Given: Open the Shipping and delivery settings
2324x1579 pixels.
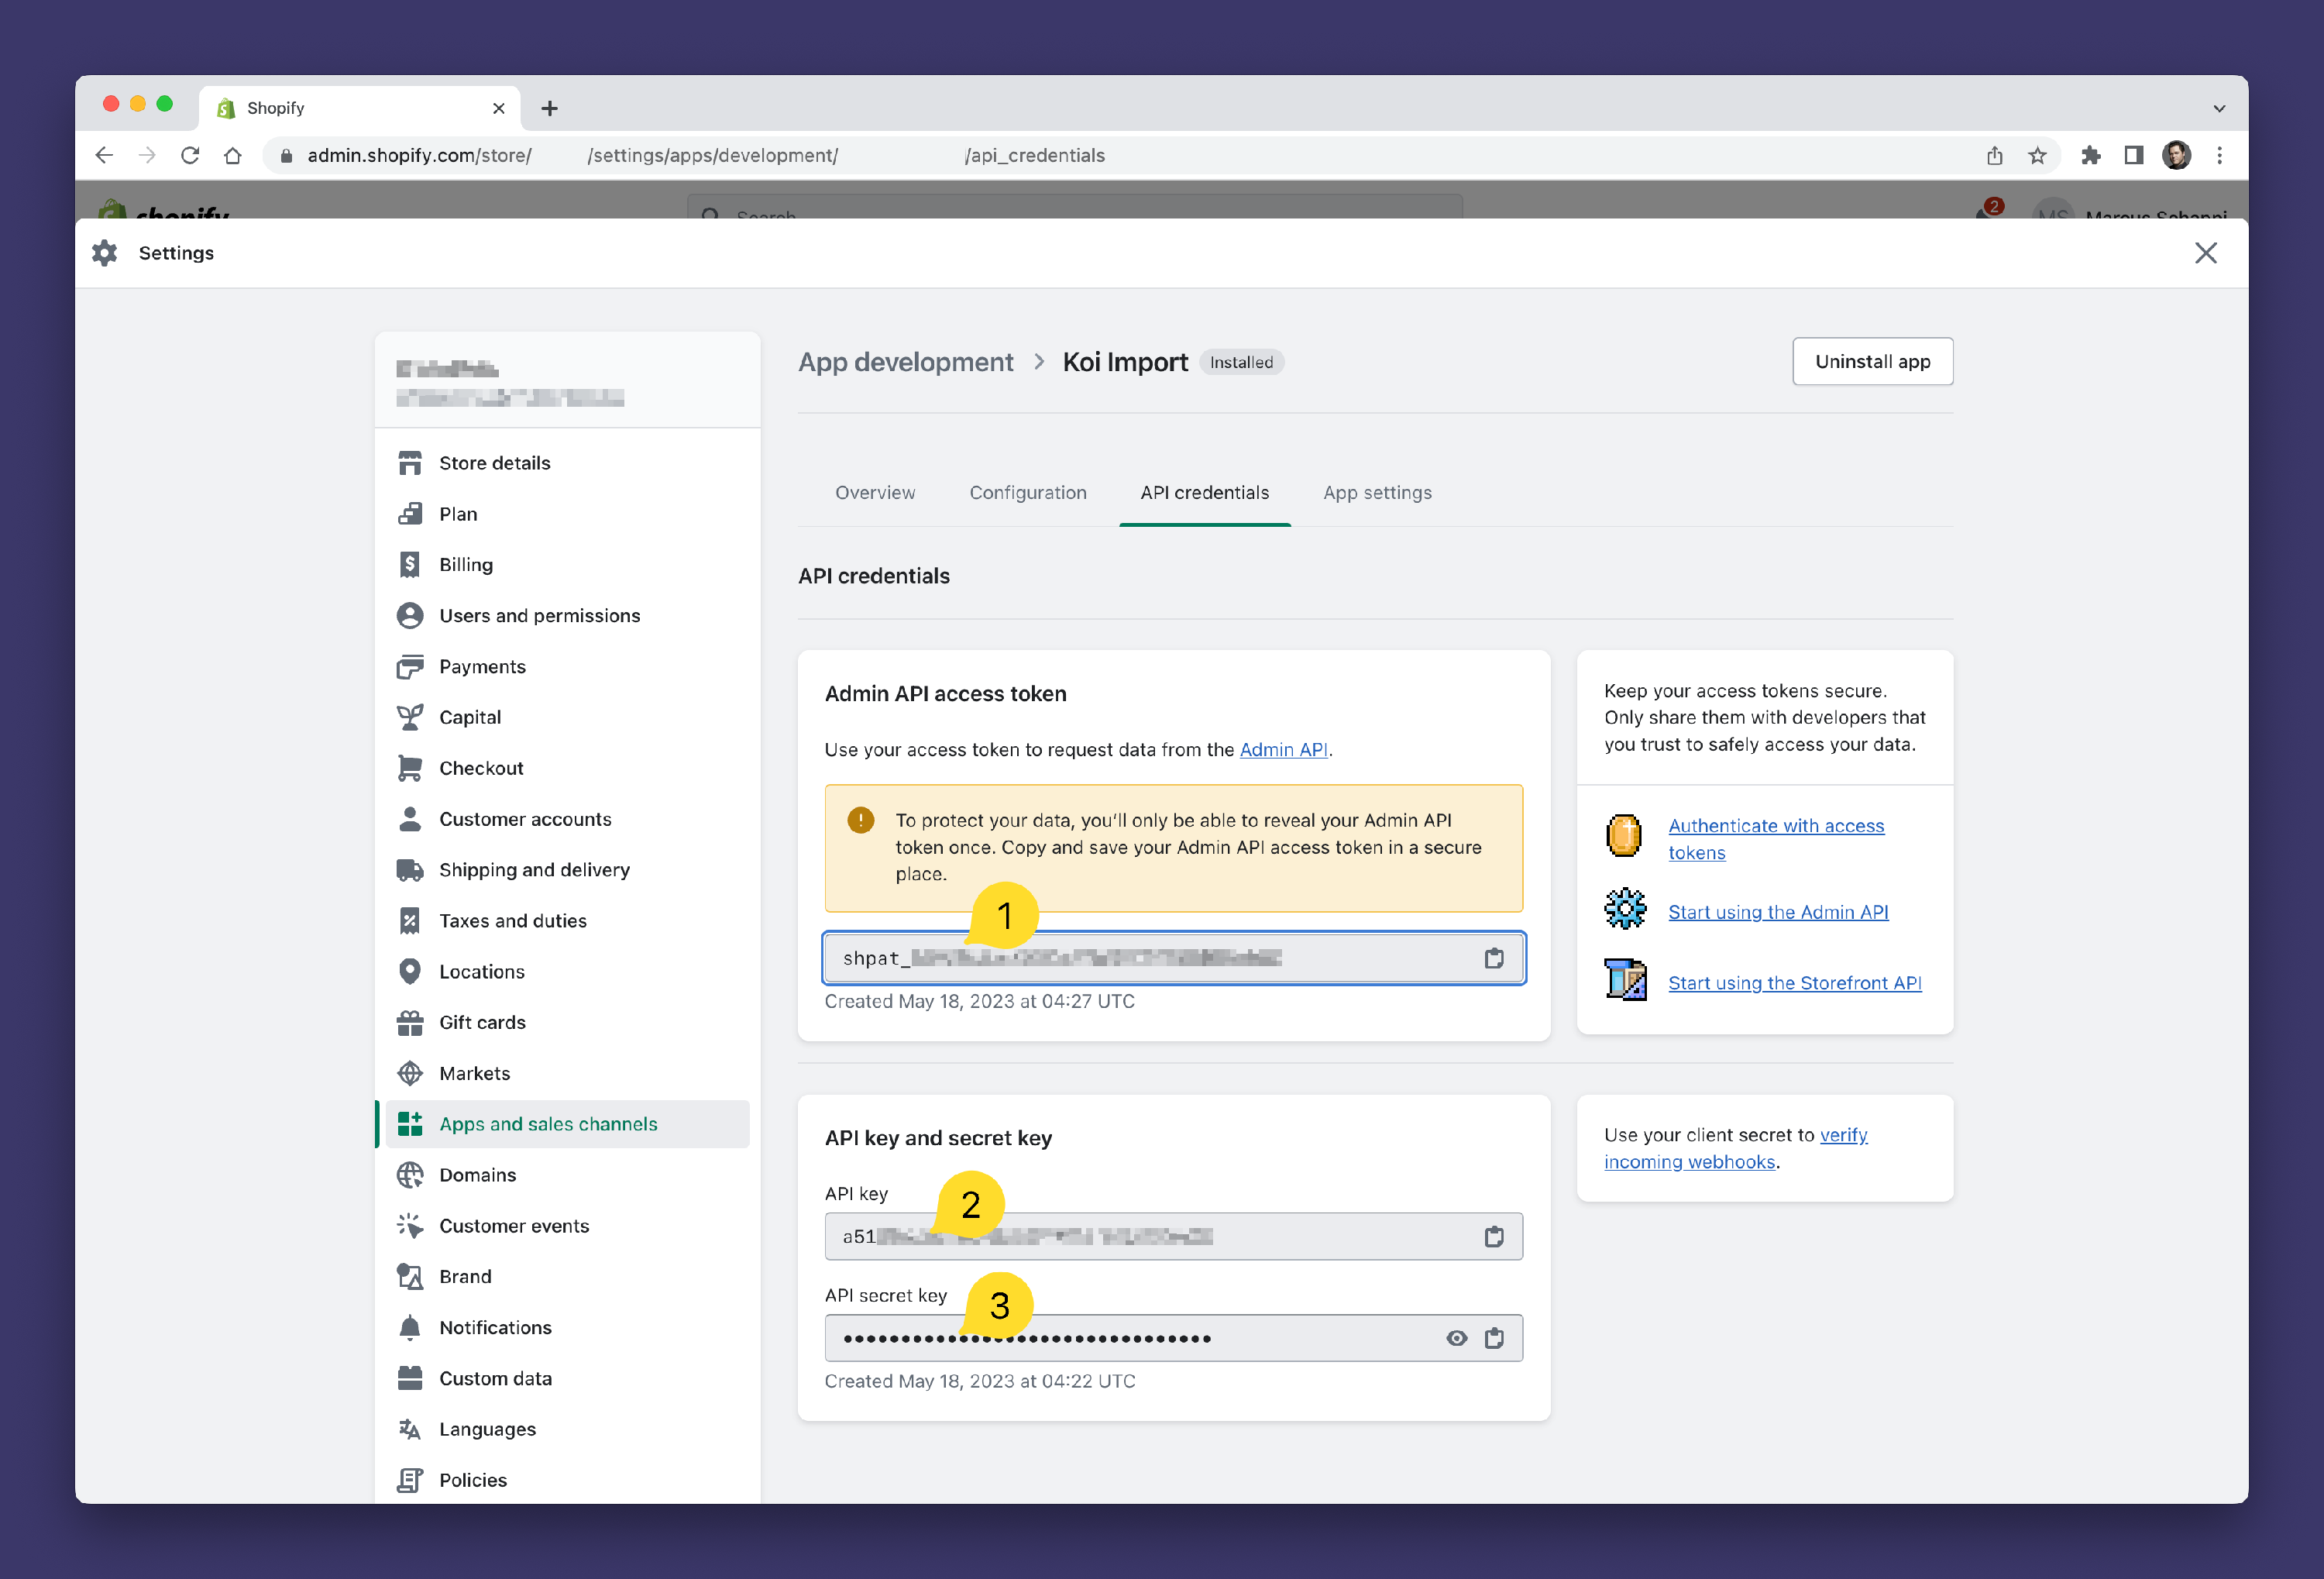Looking at the screenshot, I should [x=534, y=870].
